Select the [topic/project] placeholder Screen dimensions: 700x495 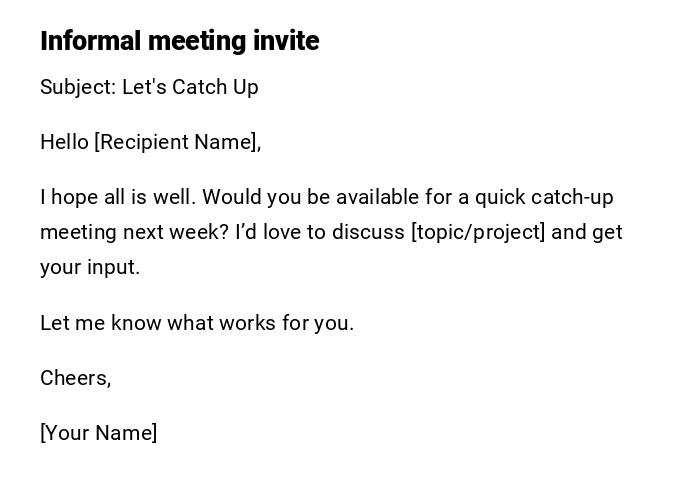click(x=478, y=232)
